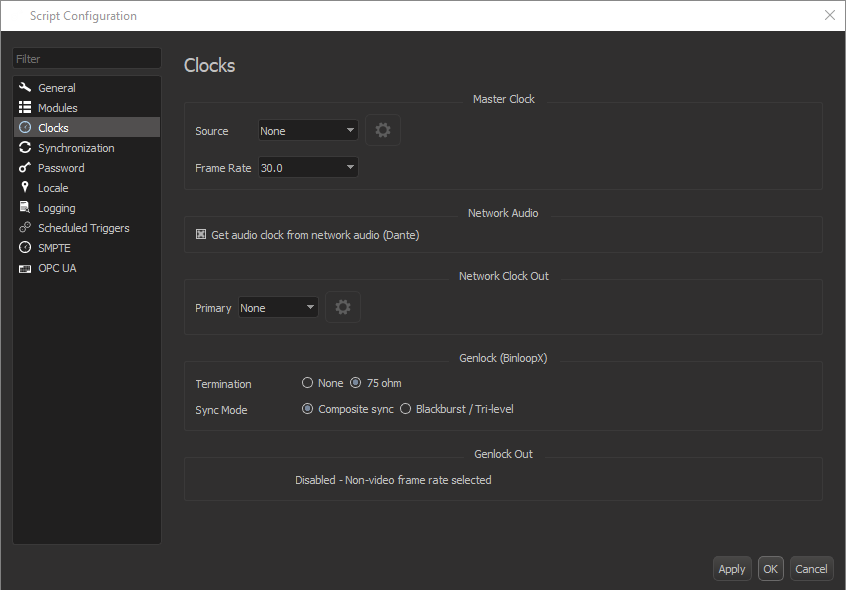The height and width of the screenshot is (590, 846).
Task: Click the Apply button
Action: pos(732,569)
